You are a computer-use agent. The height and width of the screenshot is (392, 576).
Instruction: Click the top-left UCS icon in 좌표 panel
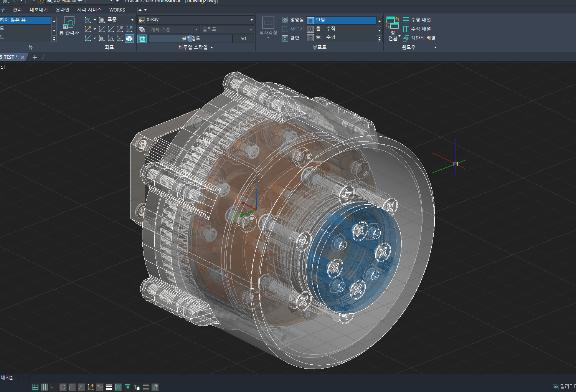click(x=88, y=20)
